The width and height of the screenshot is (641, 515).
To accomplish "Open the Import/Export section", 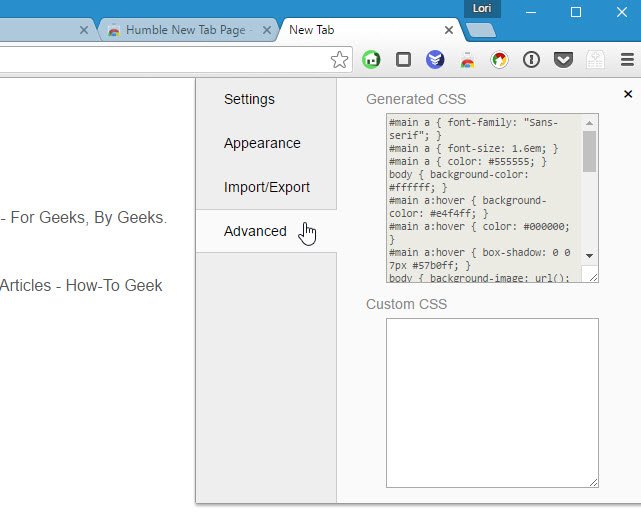I will pyautogui.click(x=266, y=187).
